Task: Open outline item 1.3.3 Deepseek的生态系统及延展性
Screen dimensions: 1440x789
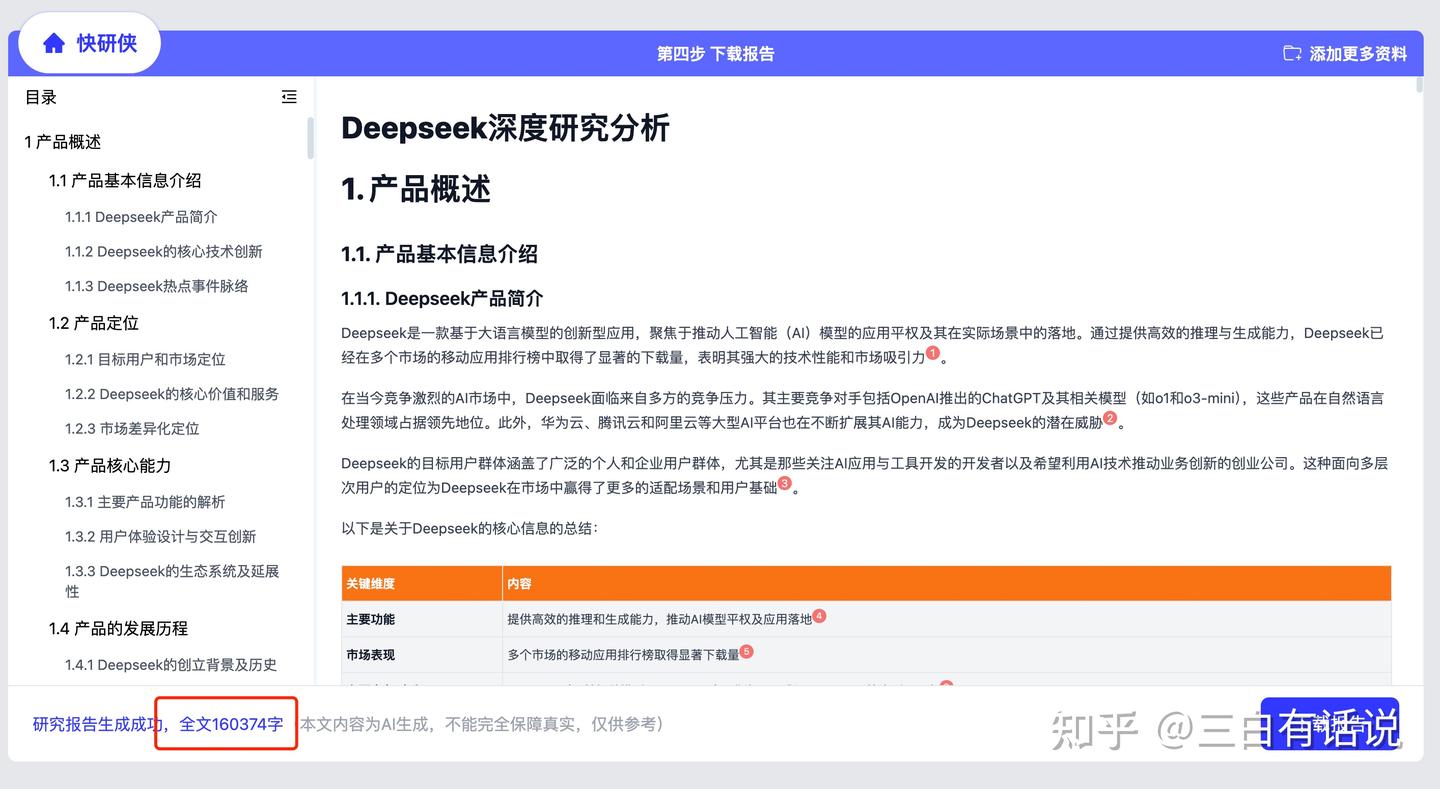Action: (x=172, y=581)
